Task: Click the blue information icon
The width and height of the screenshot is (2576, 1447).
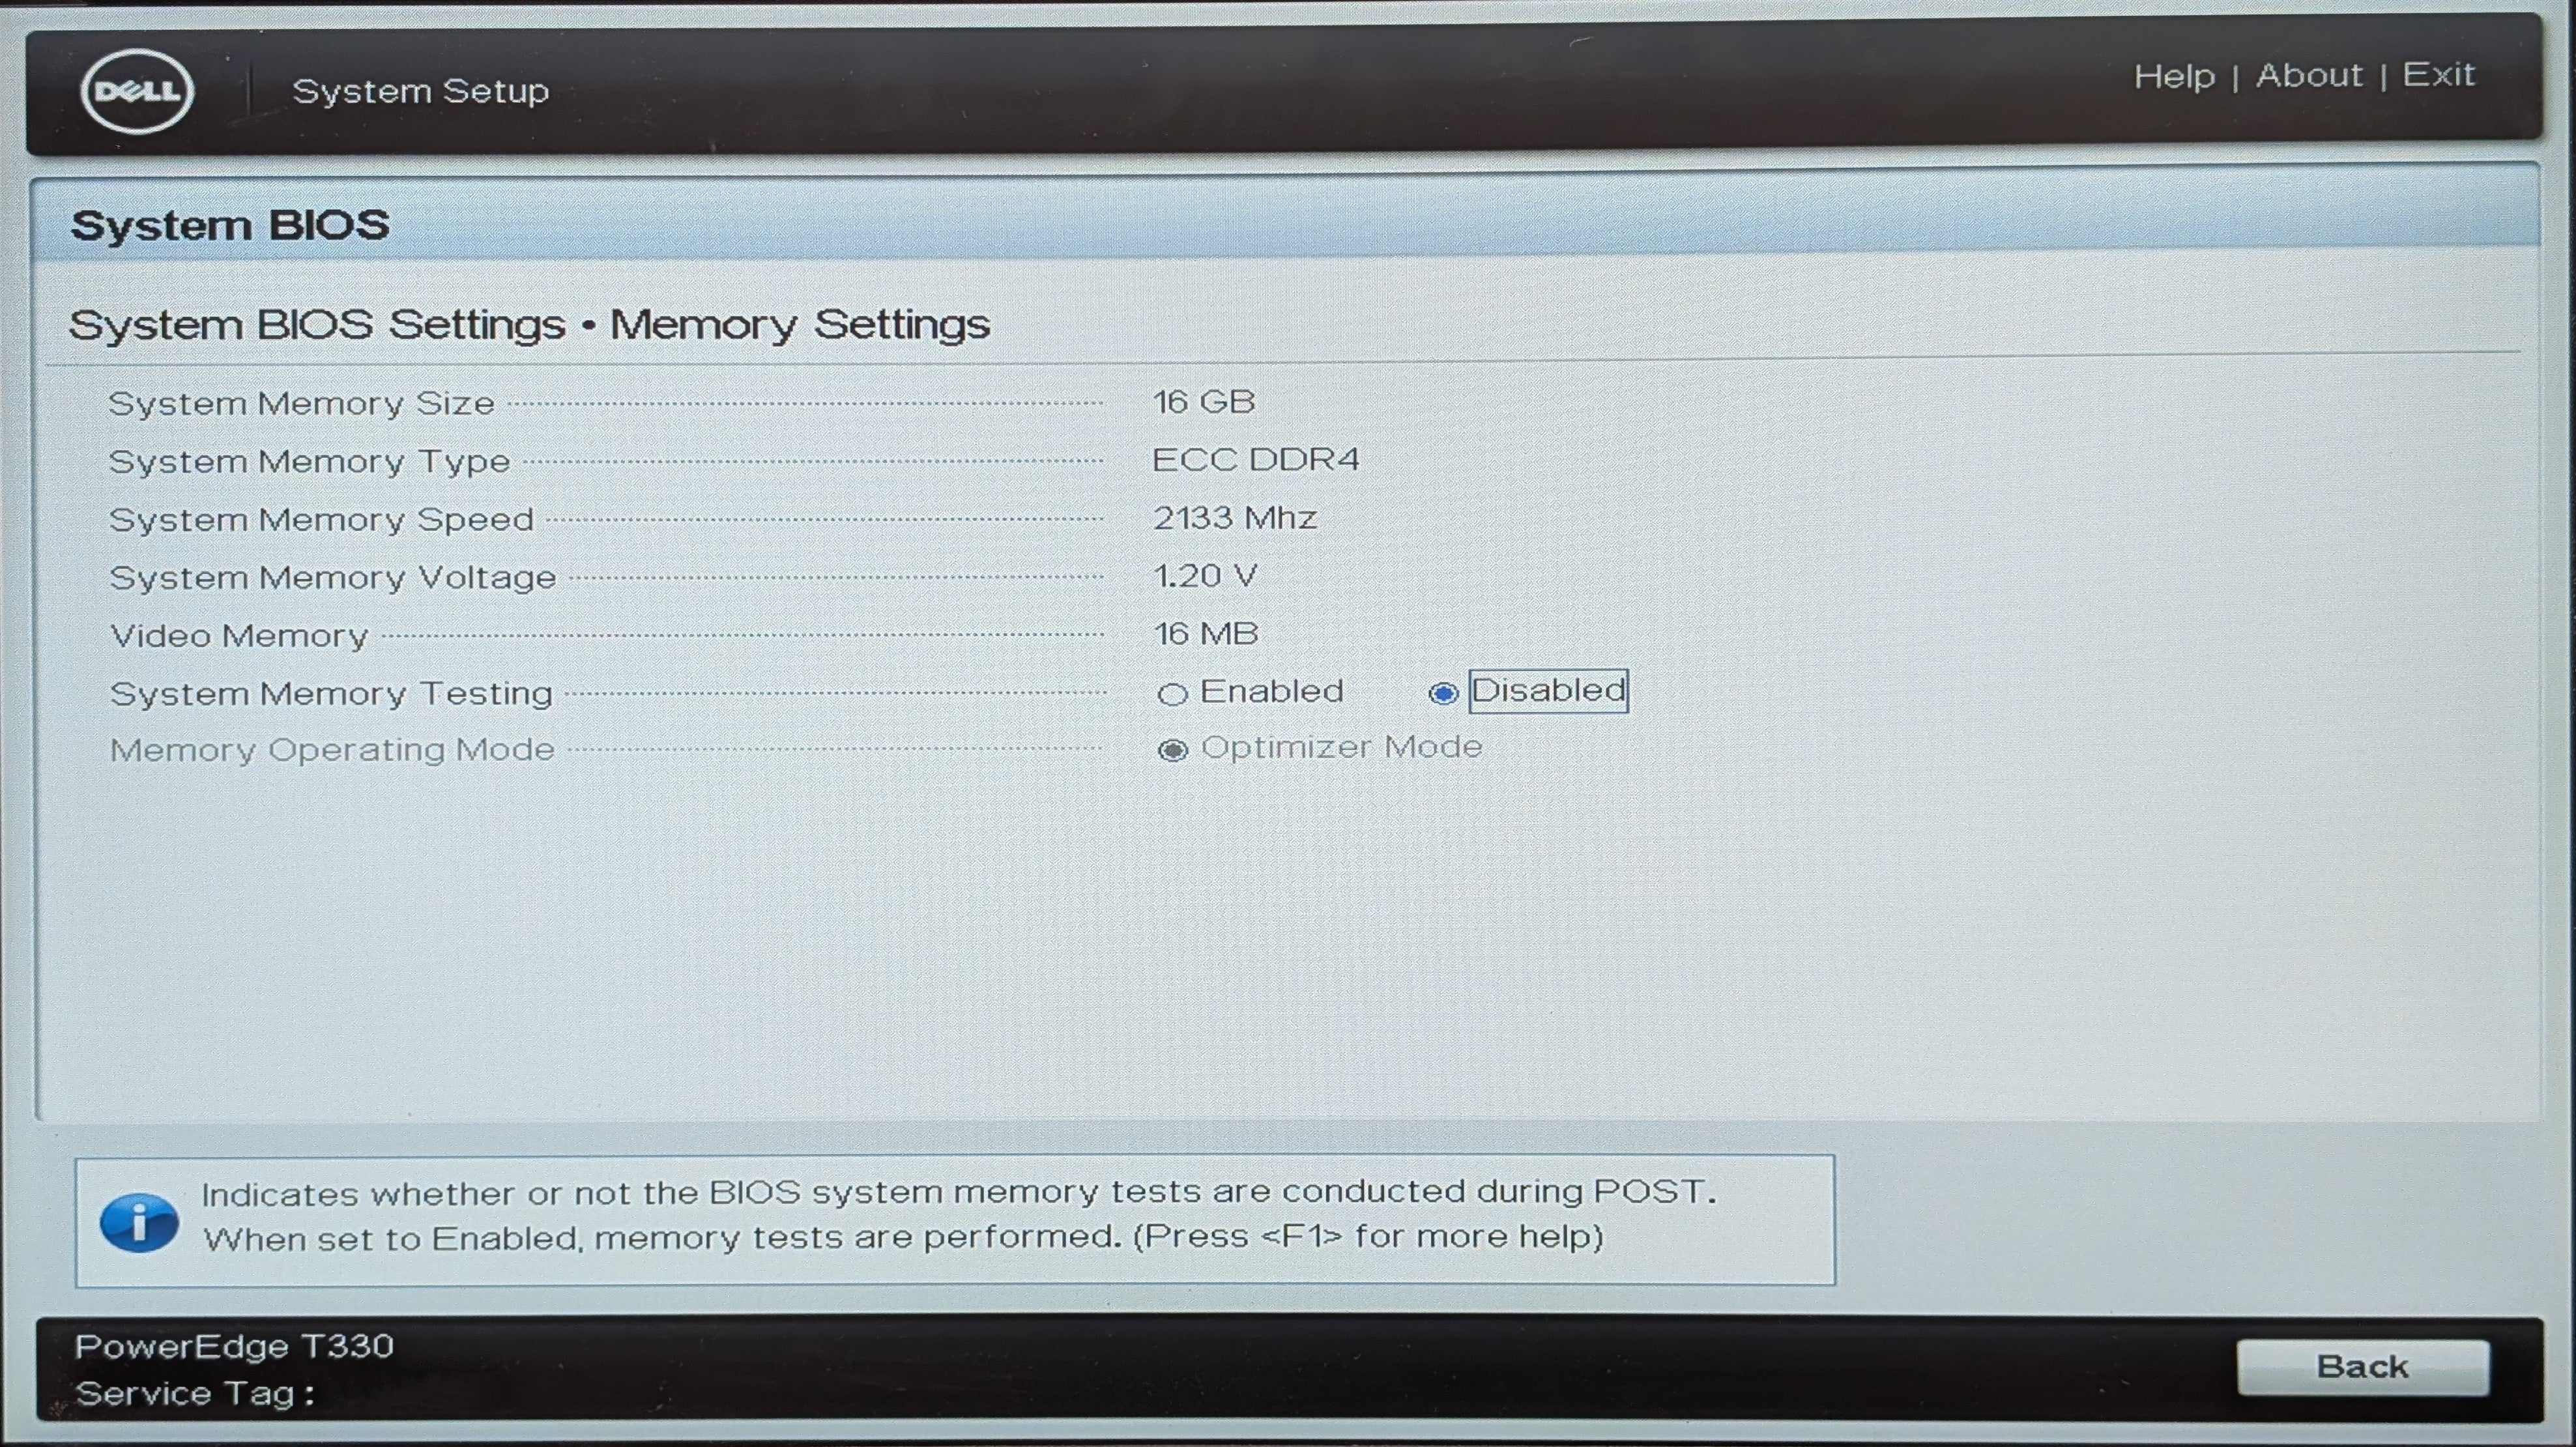Action: pos(139,1222)
